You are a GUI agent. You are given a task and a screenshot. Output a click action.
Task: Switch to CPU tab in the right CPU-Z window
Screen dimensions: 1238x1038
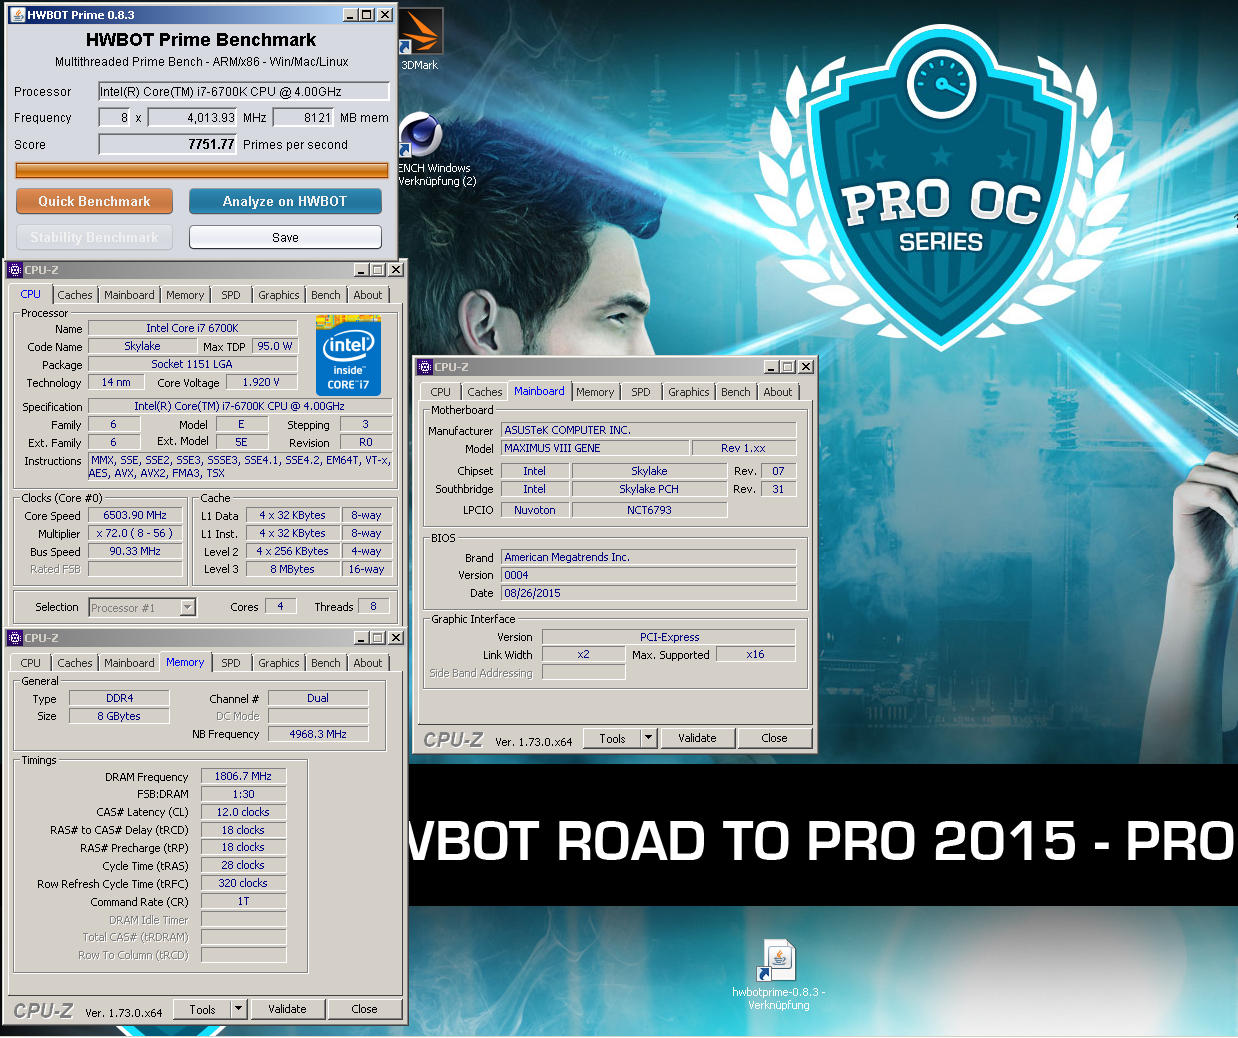pos(441,392)
